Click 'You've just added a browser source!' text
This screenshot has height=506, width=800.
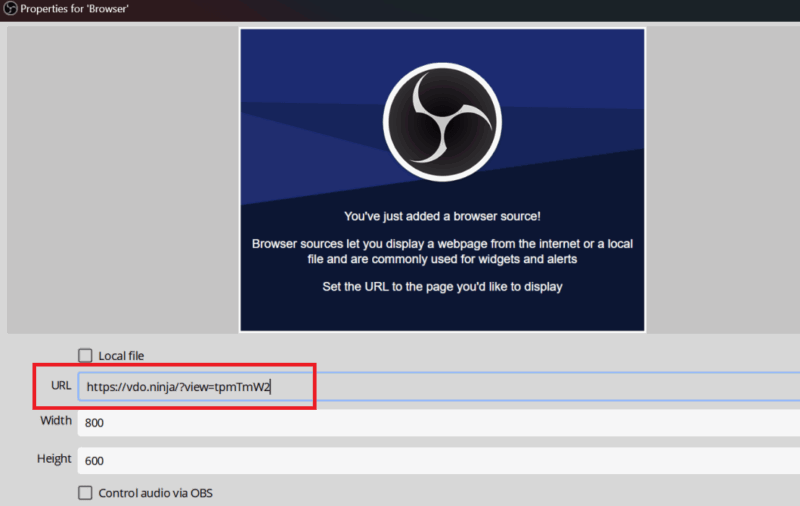[442, 216]
